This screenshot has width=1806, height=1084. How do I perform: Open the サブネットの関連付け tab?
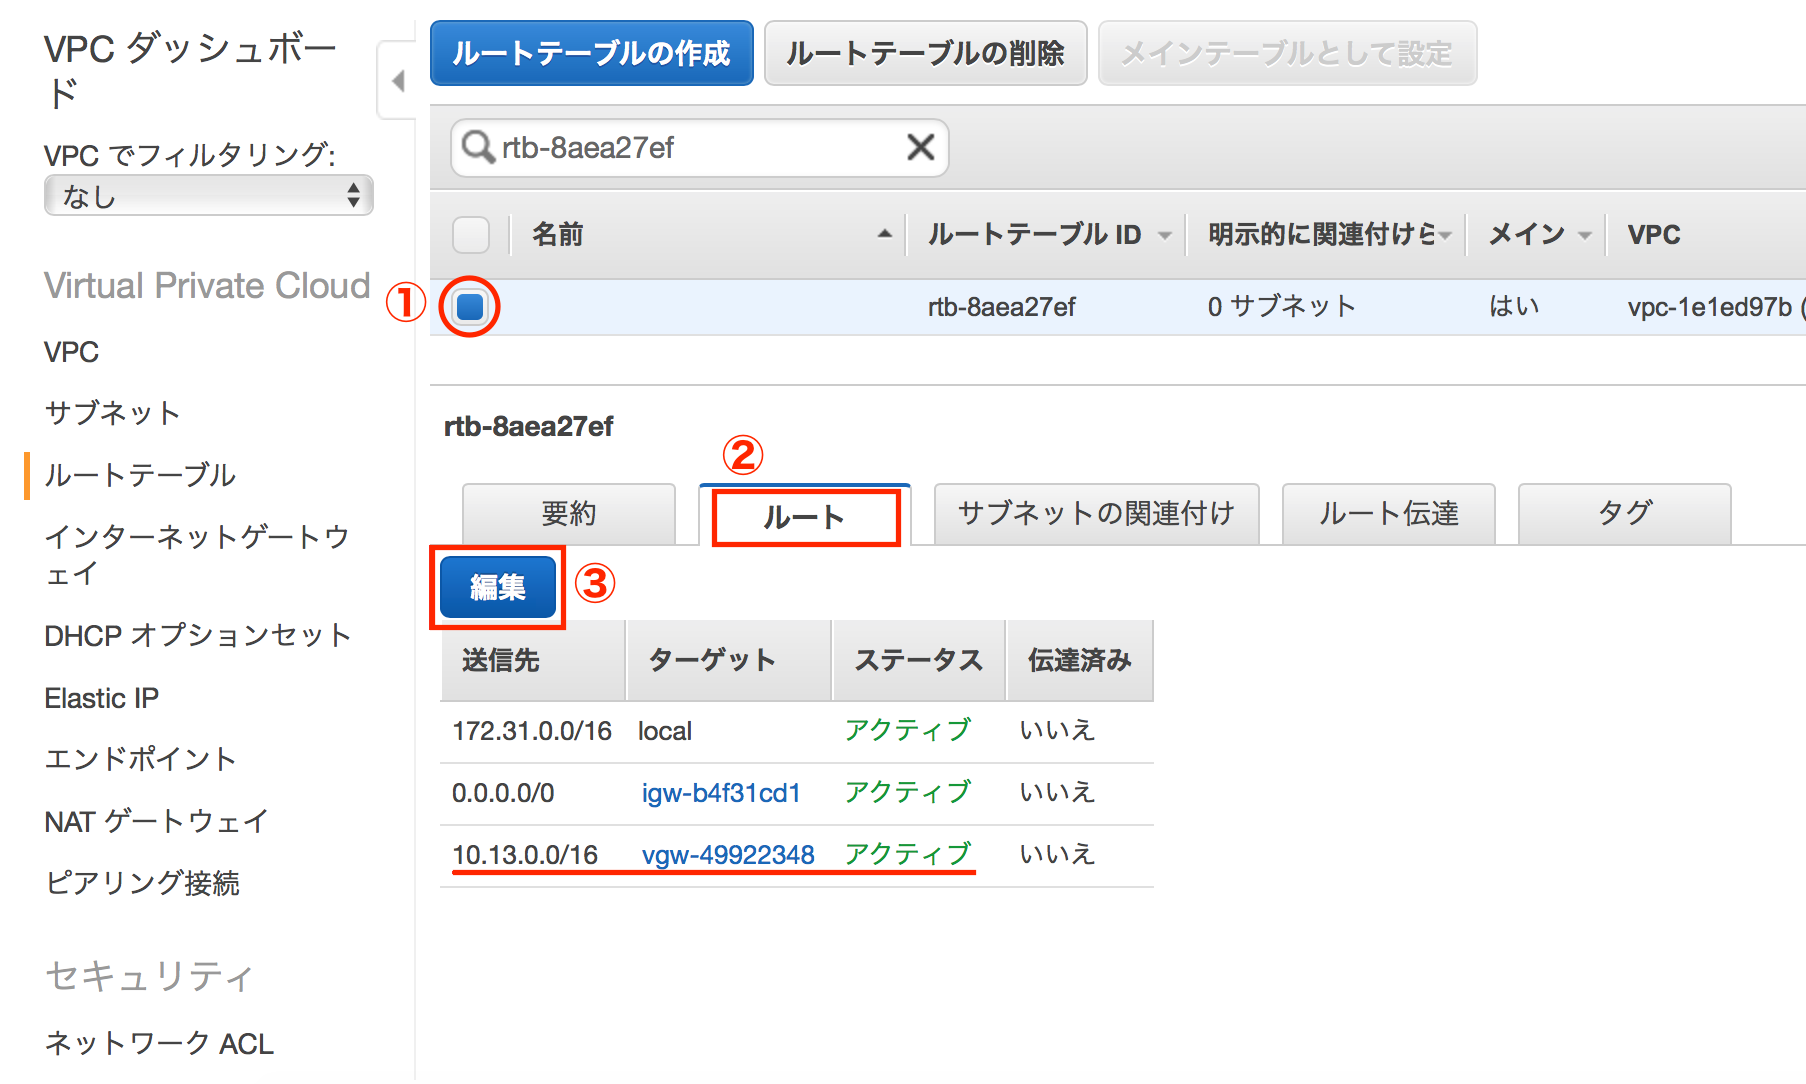pos(1096,514)
